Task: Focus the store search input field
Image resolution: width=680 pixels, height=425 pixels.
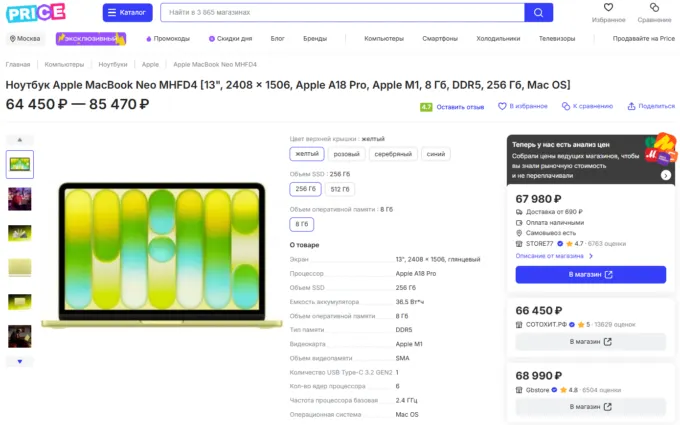Action: coord(342,13)
